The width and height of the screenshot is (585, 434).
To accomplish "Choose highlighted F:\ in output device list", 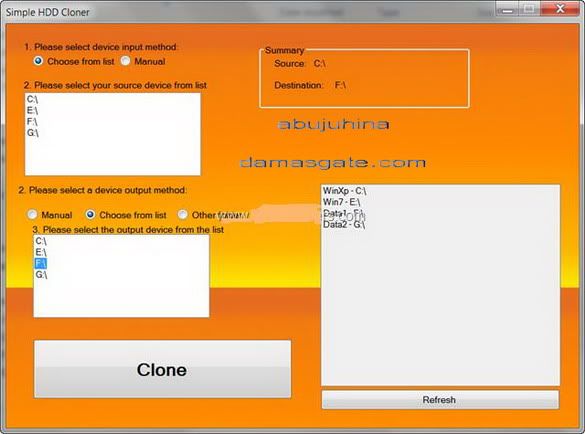I will click(41, 264).
